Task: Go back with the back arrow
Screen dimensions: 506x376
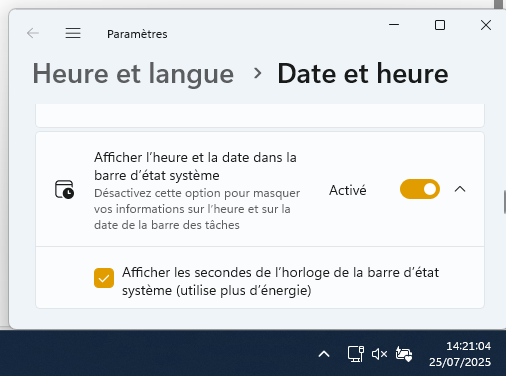Action: (33, 33)
